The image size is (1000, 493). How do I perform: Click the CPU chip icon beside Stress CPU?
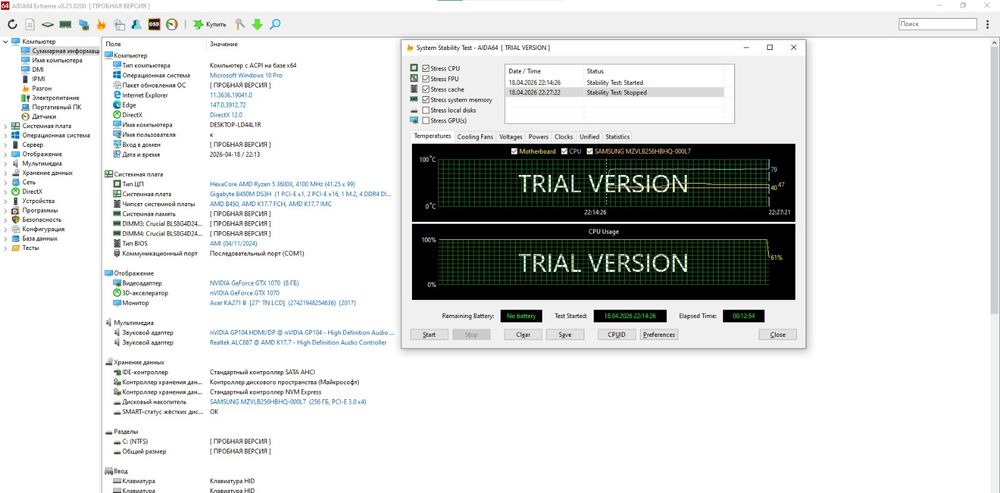tap(414, 68)
